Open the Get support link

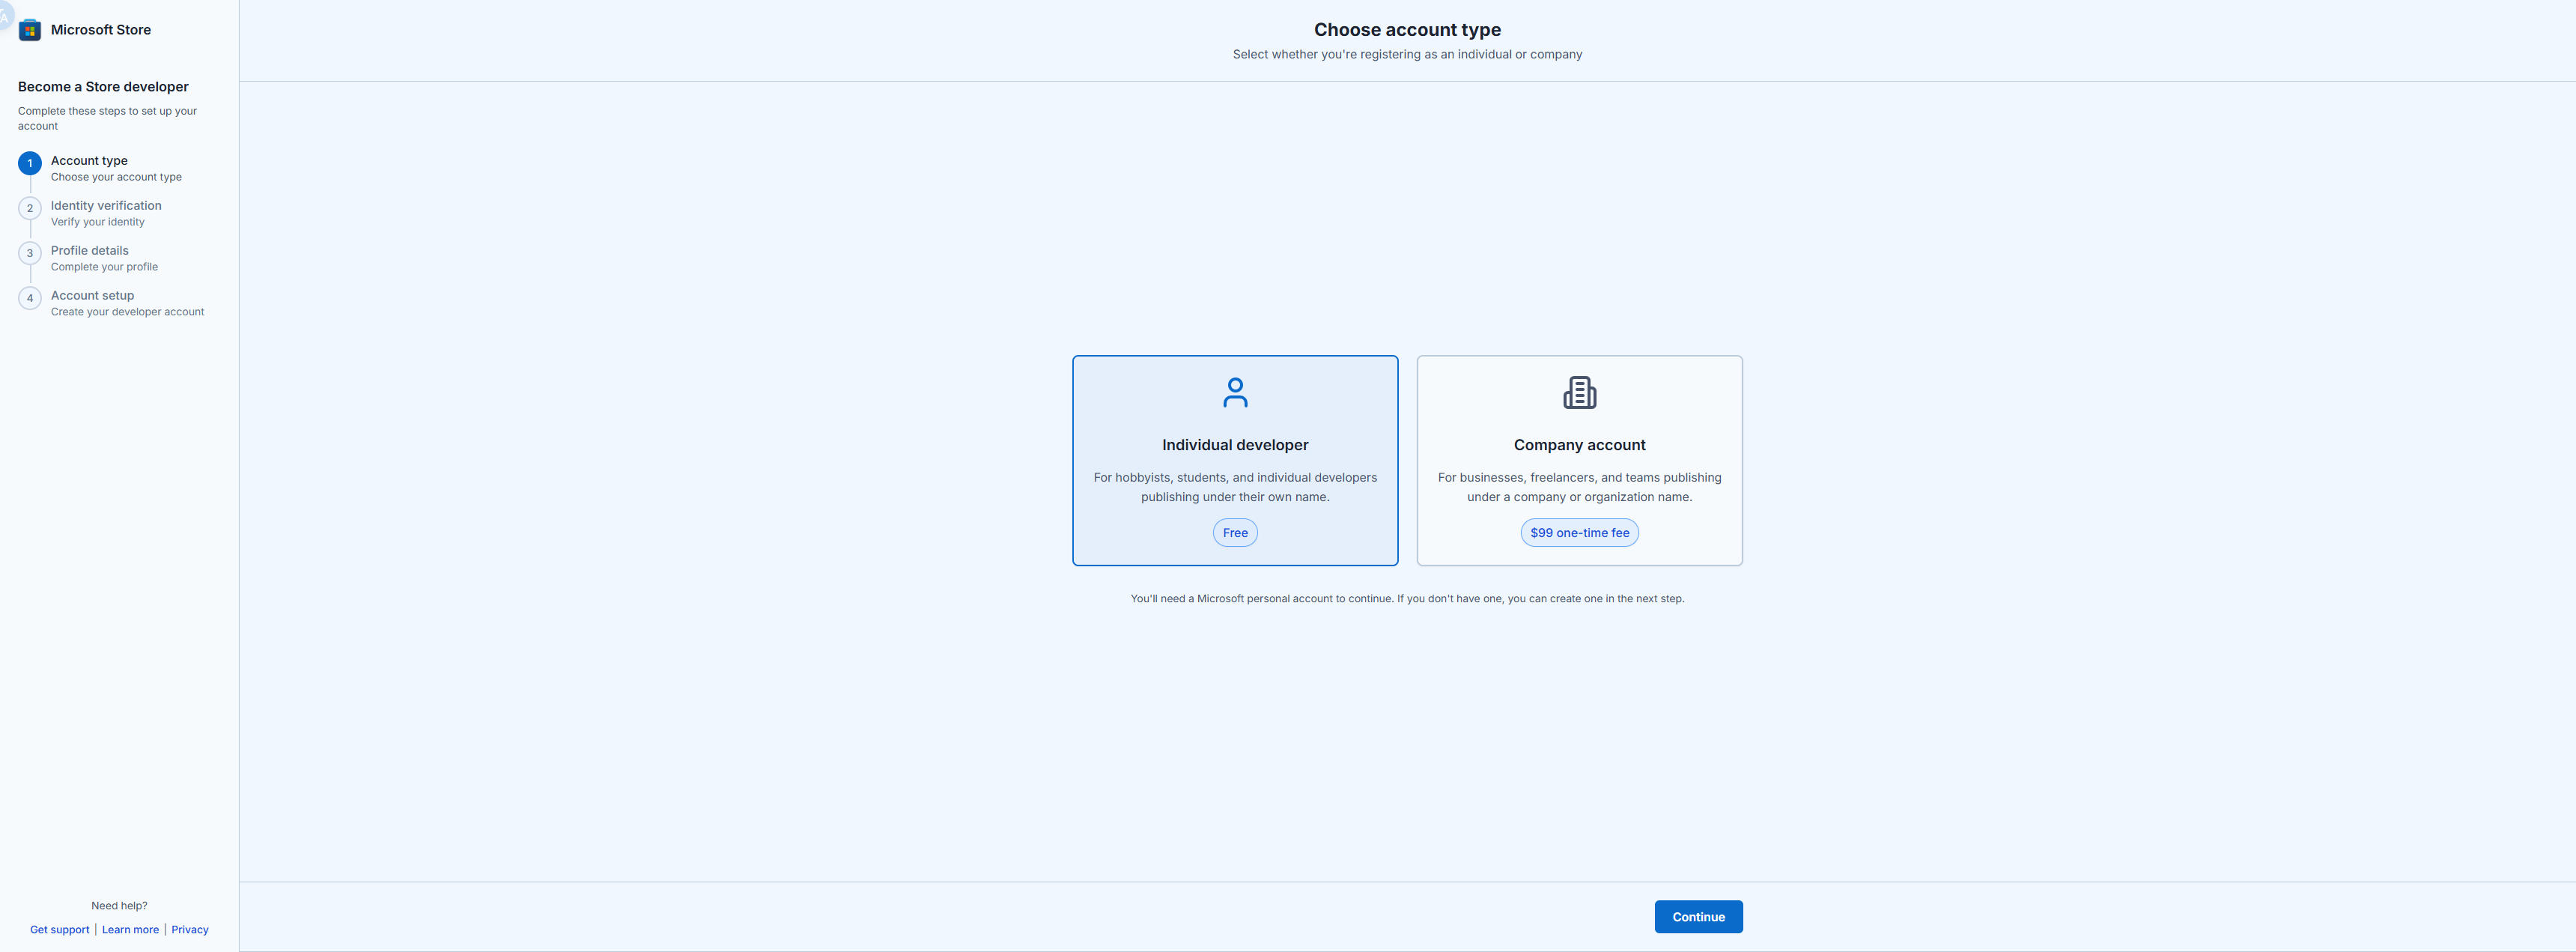pos(60,930)
